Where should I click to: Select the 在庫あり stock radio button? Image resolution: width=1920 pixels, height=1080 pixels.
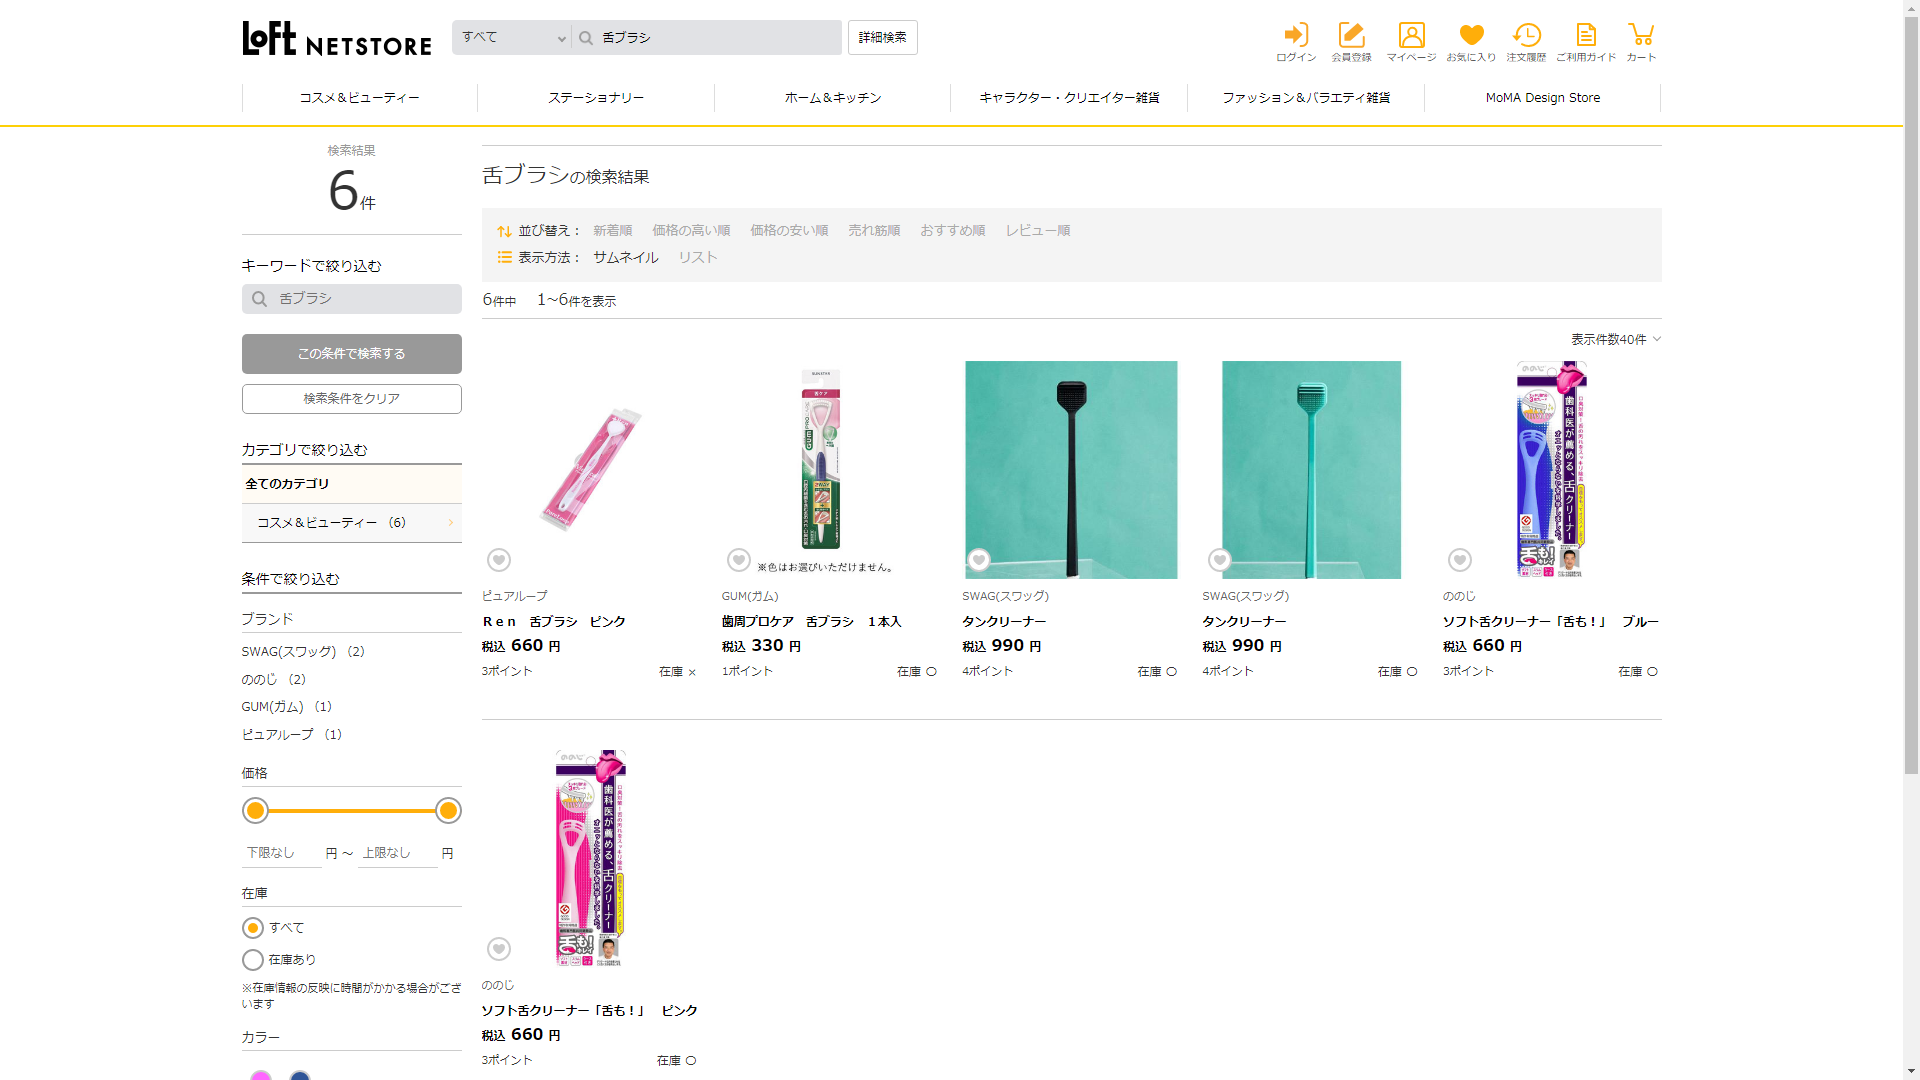tap(253, 960)
